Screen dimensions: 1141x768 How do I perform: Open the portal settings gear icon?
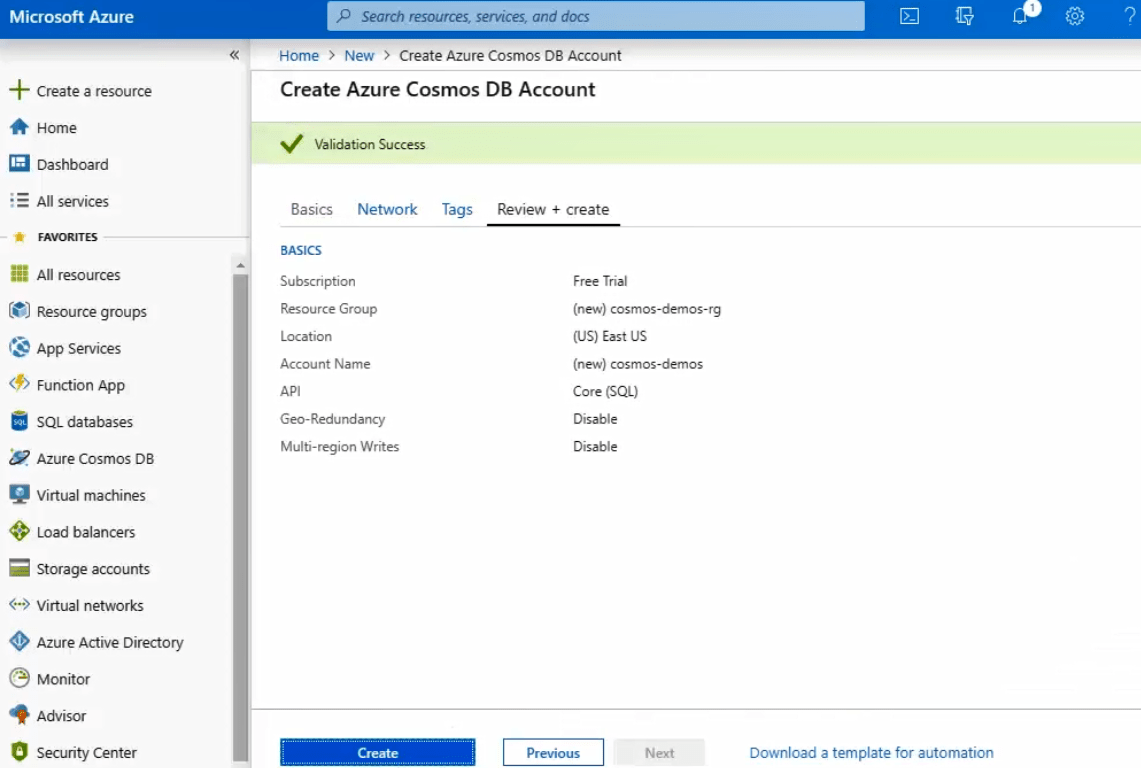1075,16
